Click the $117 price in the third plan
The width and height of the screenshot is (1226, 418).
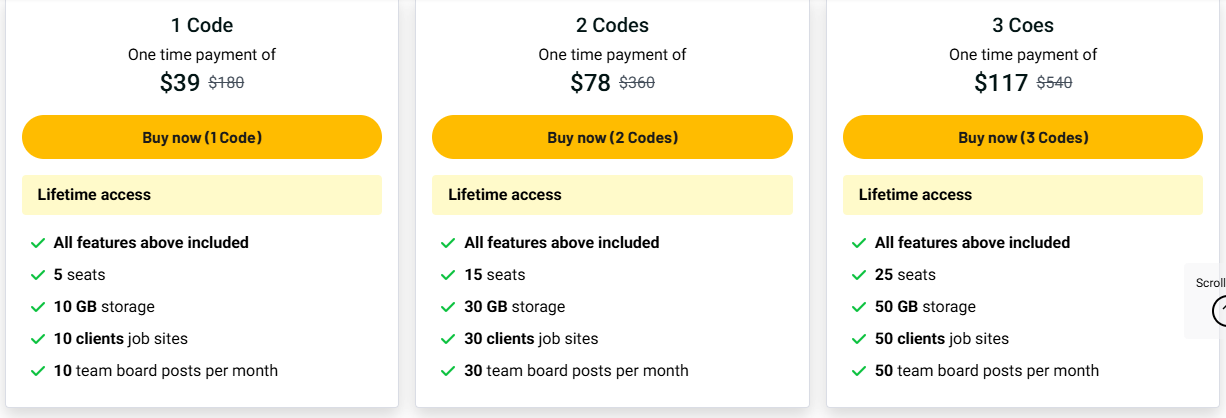[x=1001, y=83]
